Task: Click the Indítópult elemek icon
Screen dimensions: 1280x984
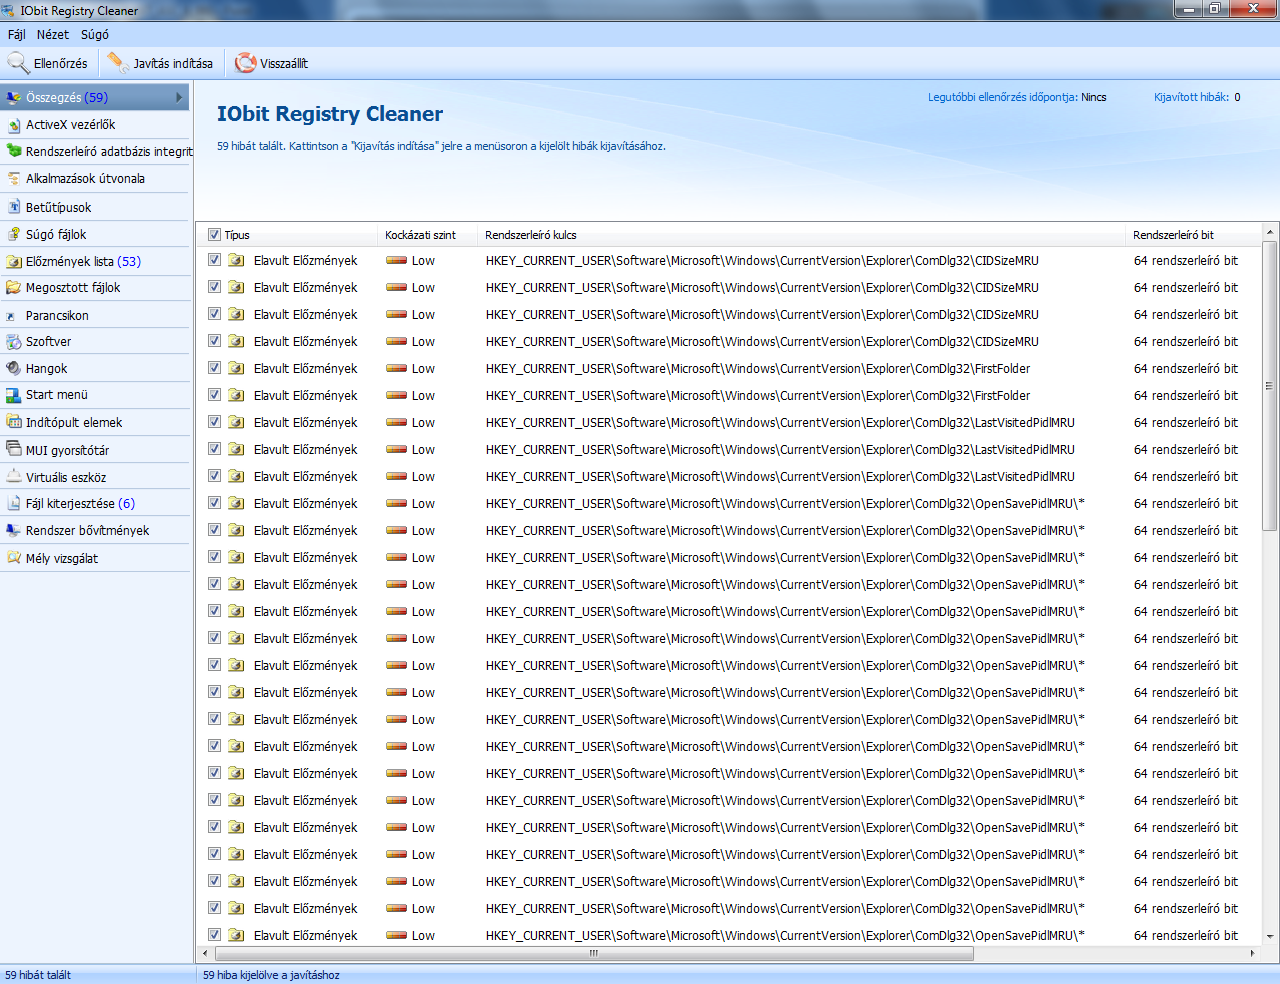Action: tap(14, 422)
